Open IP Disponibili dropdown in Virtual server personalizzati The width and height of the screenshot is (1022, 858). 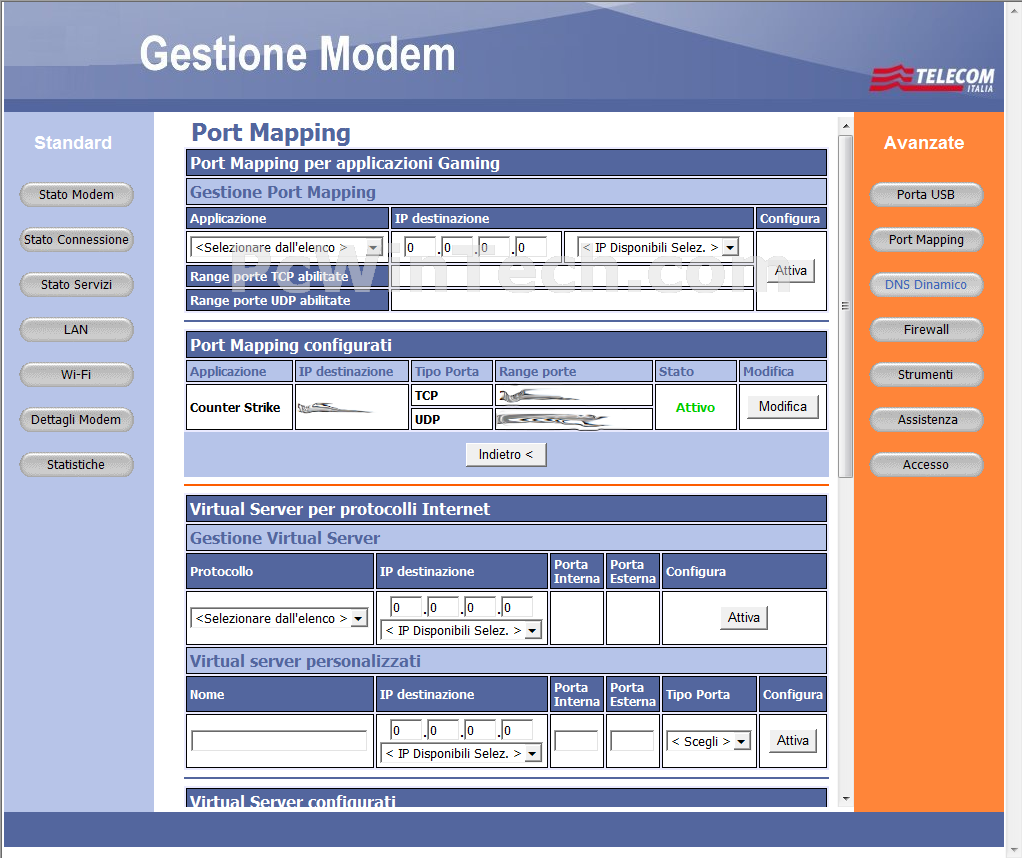pyautogui.click(x=461, y=754)
